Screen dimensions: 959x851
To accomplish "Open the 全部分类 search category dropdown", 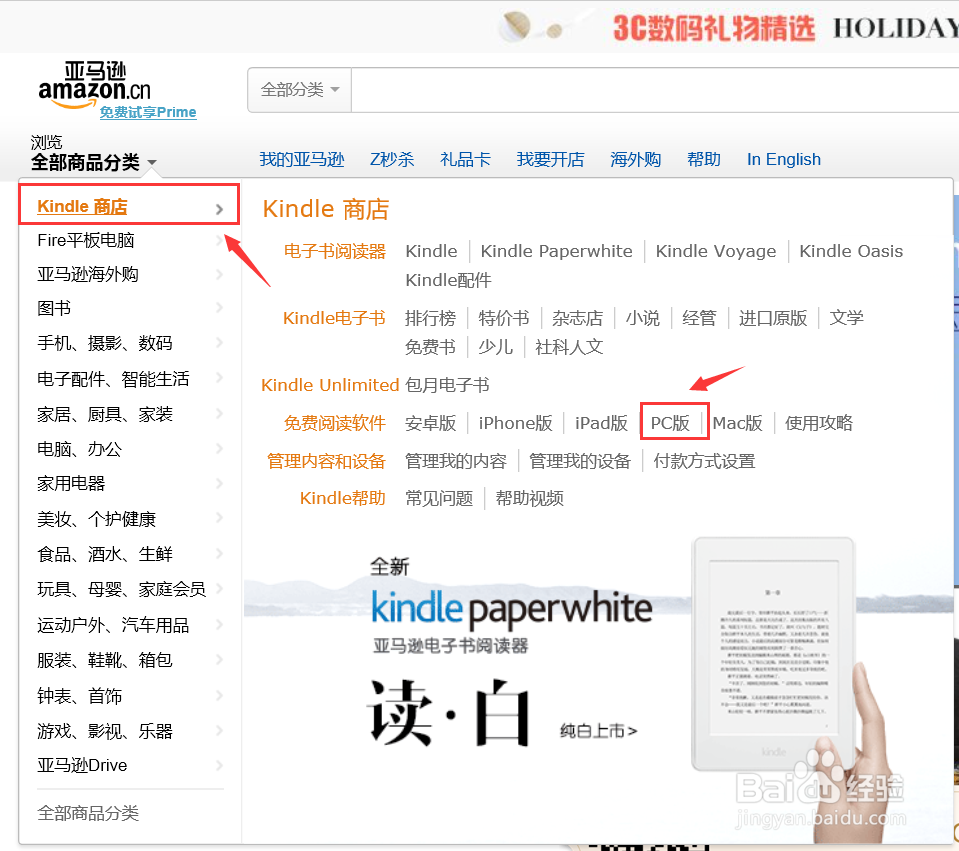I will click(300, 90).
